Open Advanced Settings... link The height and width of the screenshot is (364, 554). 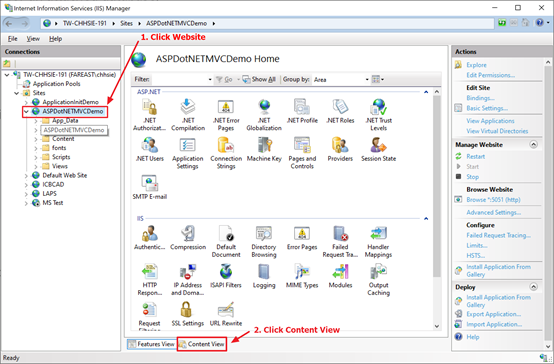[494, 212]
